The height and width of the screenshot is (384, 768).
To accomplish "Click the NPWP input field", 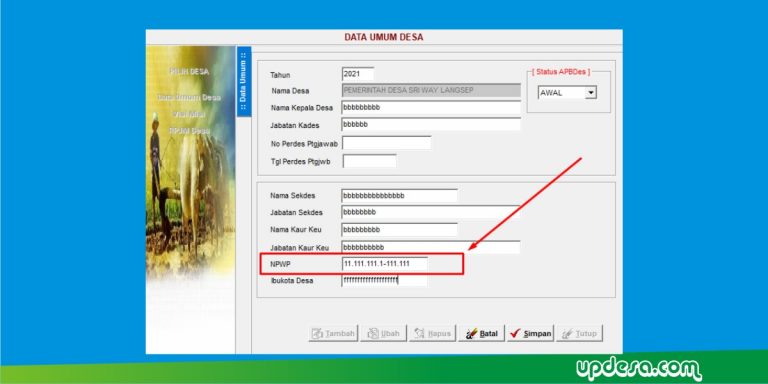I will tap(384, 264).
